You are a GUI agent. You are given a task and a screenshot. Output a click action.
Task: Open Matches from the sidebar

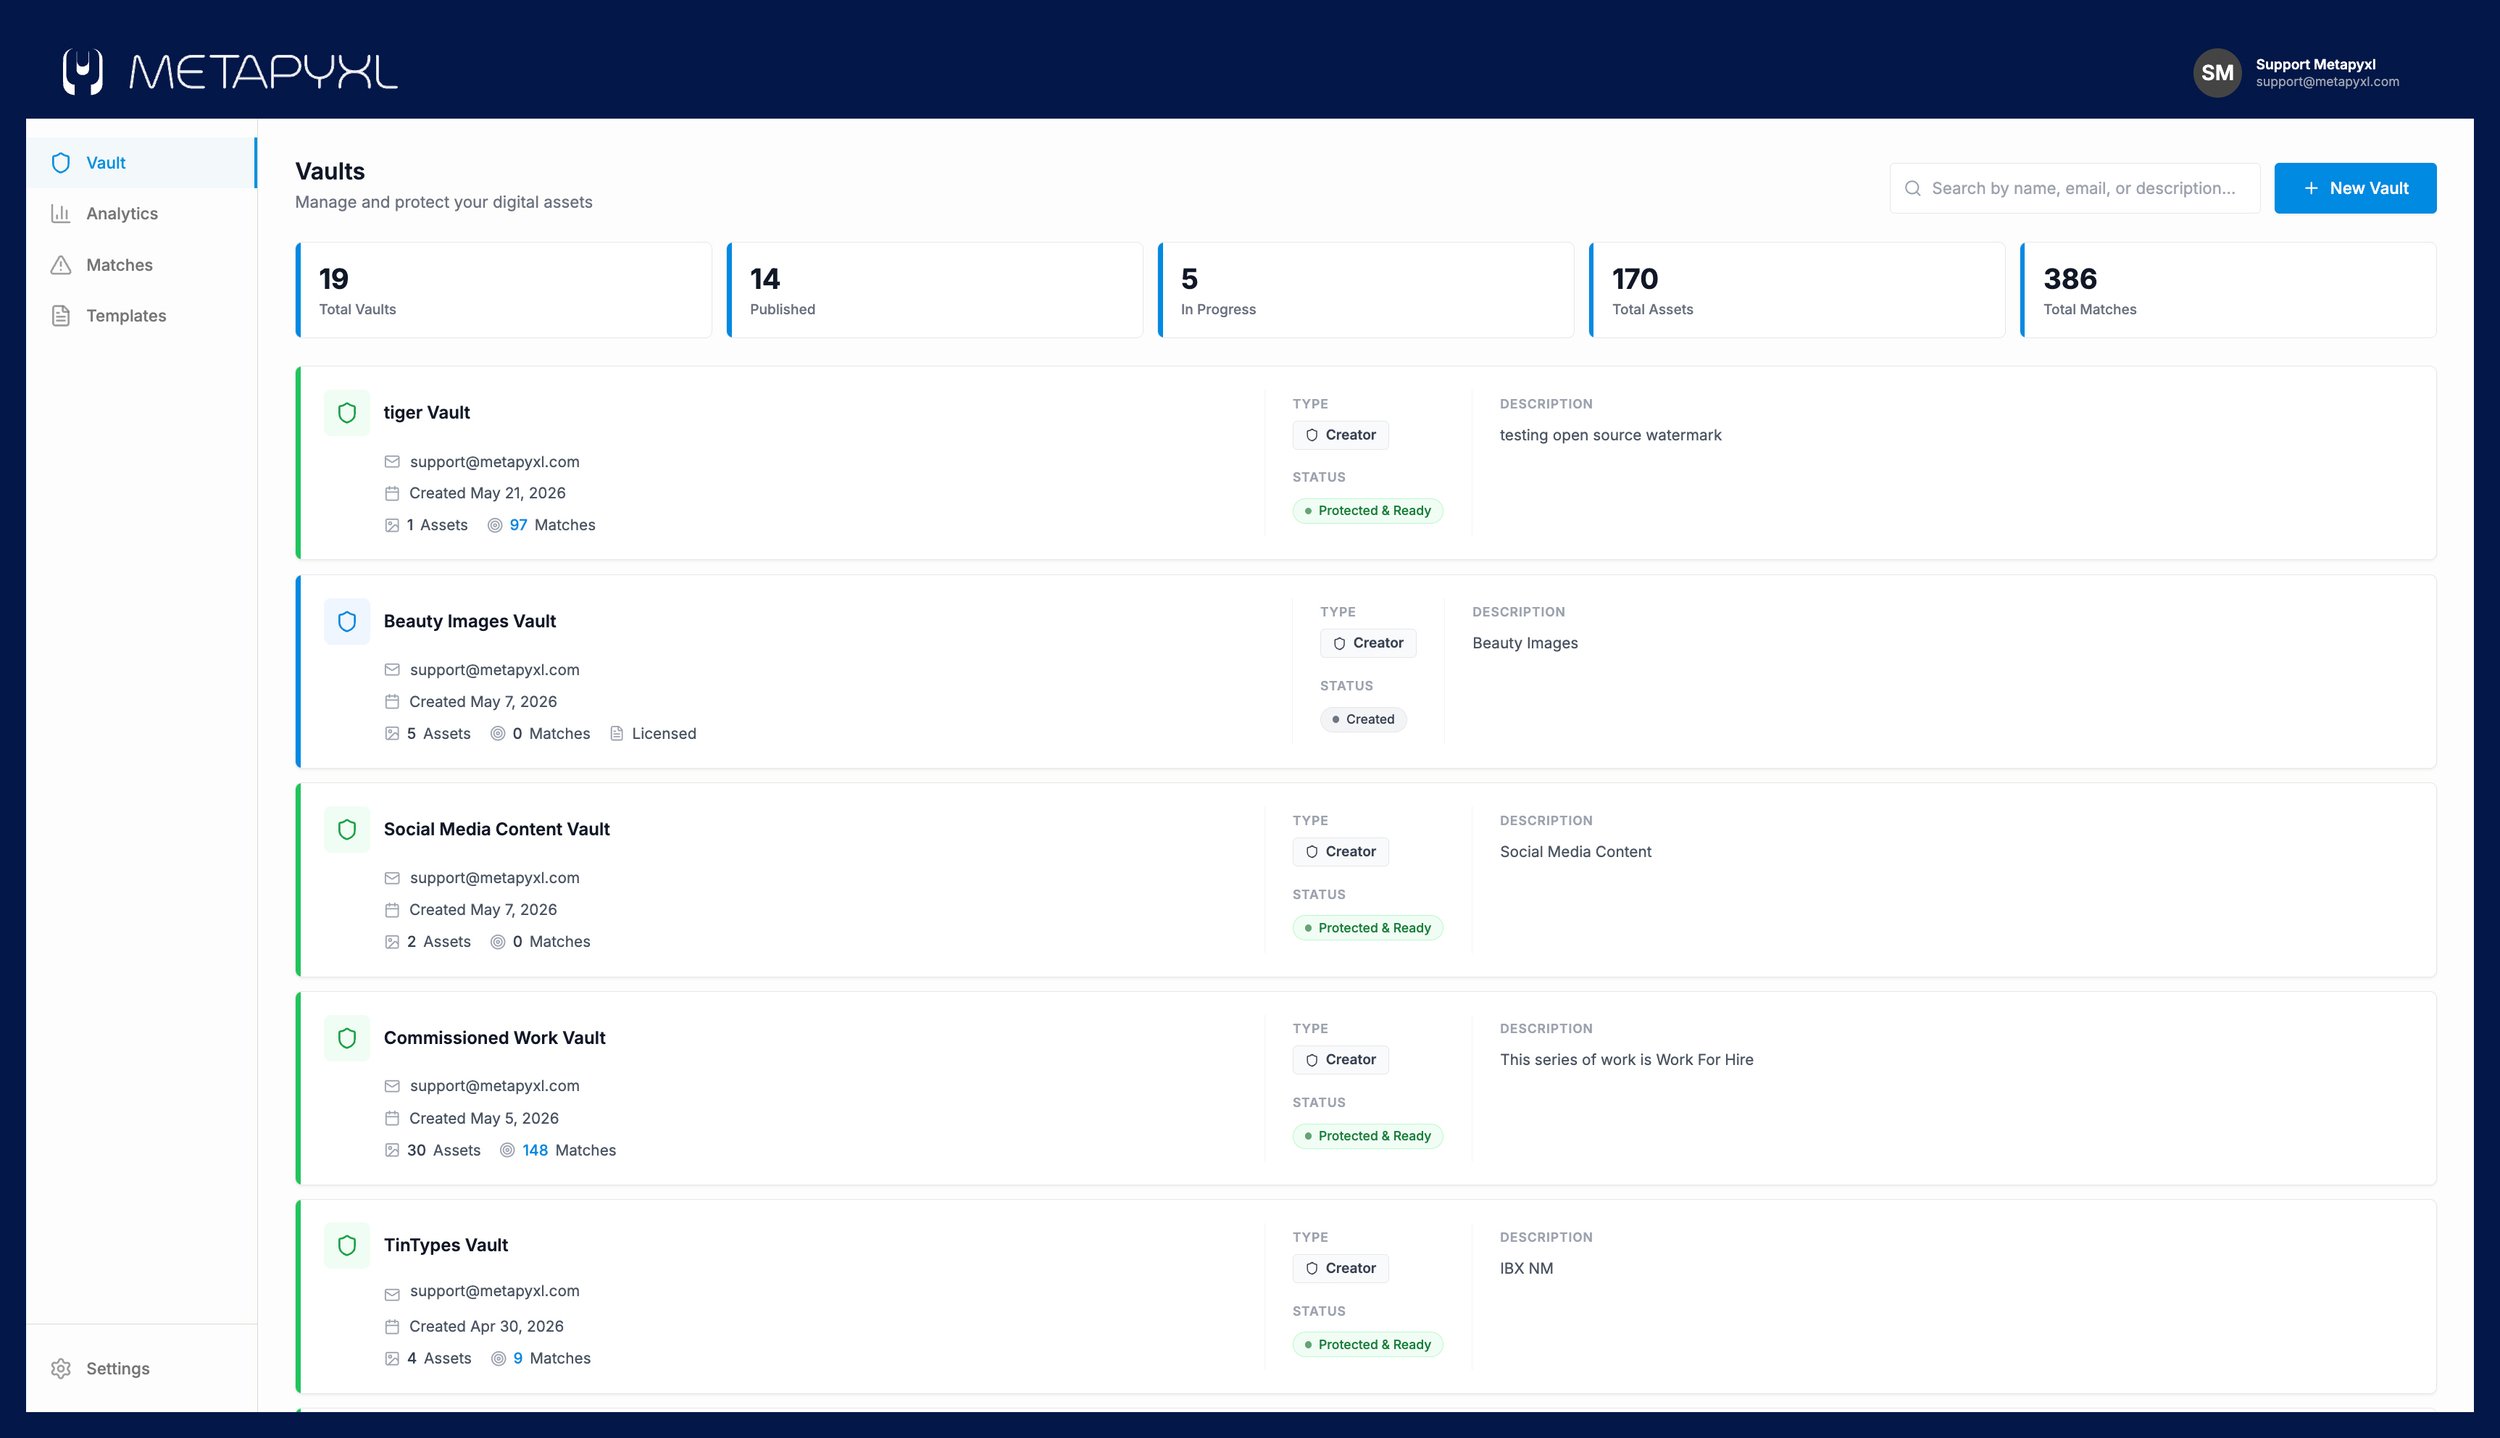(x=141, y=265)
